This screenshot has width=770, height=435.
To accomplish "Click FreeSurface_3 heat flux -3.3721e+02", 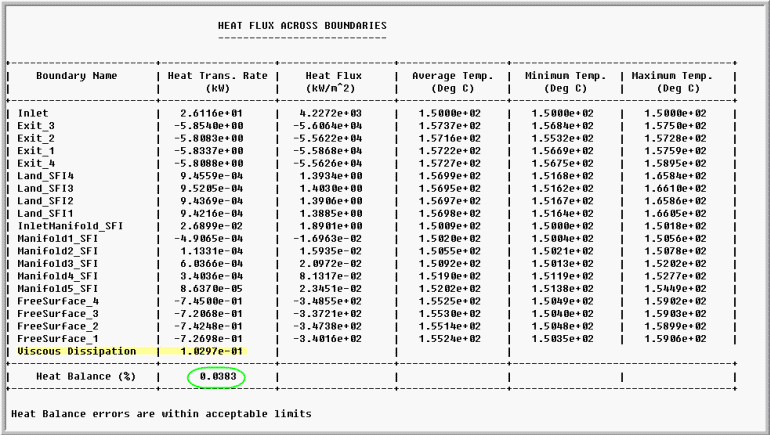I will pos(328,314).
